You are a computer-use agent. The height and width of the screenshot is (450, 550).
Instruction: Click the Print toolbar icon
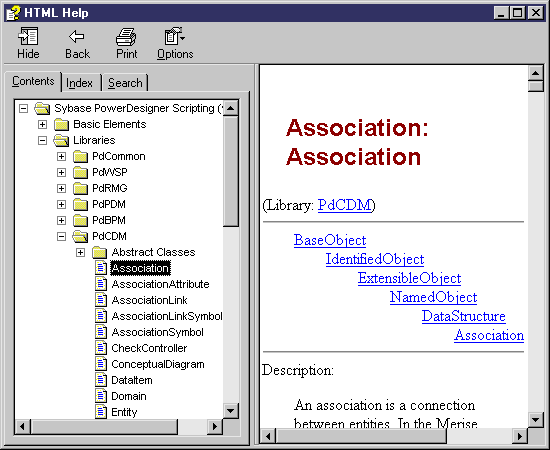(x=126, y=36)
